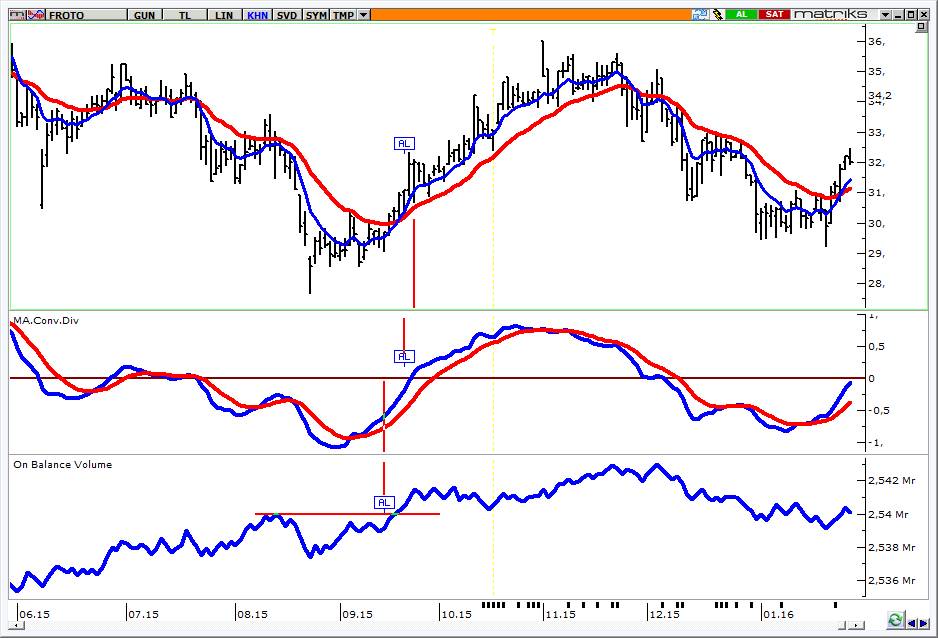
Task: Move chart right with blue arrow
Action: [924, 623]
